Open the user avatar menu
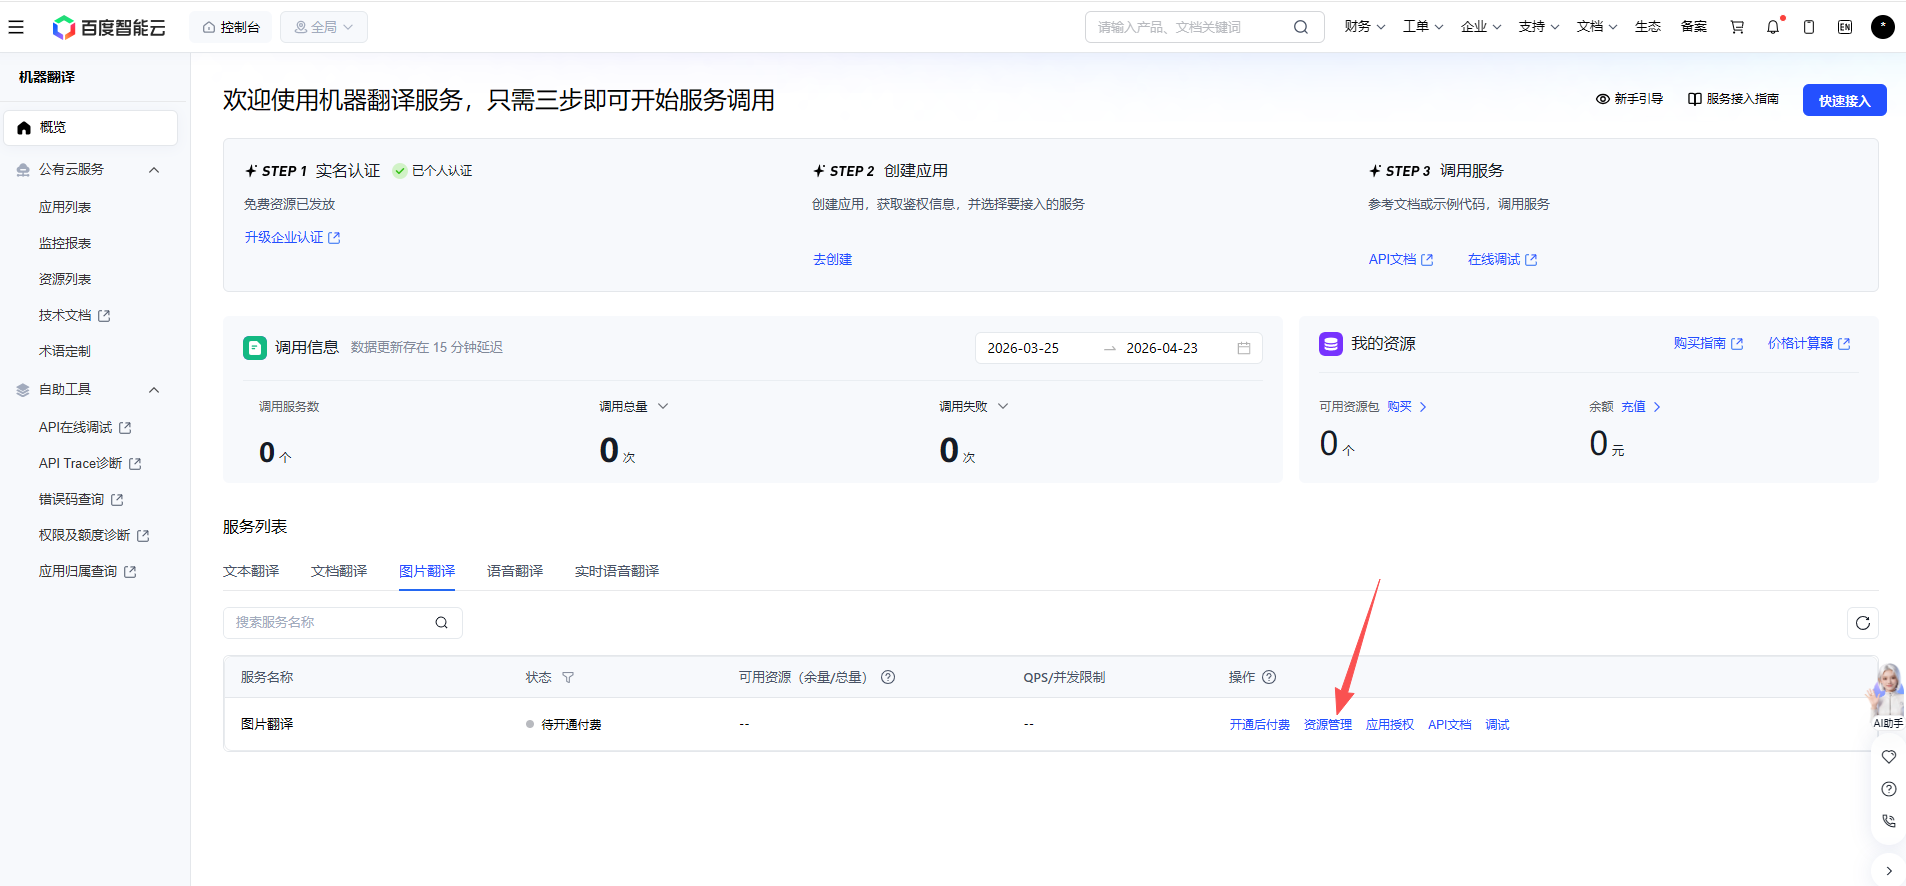This screenshot has width=1906, height=886. click(x=1883, y=27)
